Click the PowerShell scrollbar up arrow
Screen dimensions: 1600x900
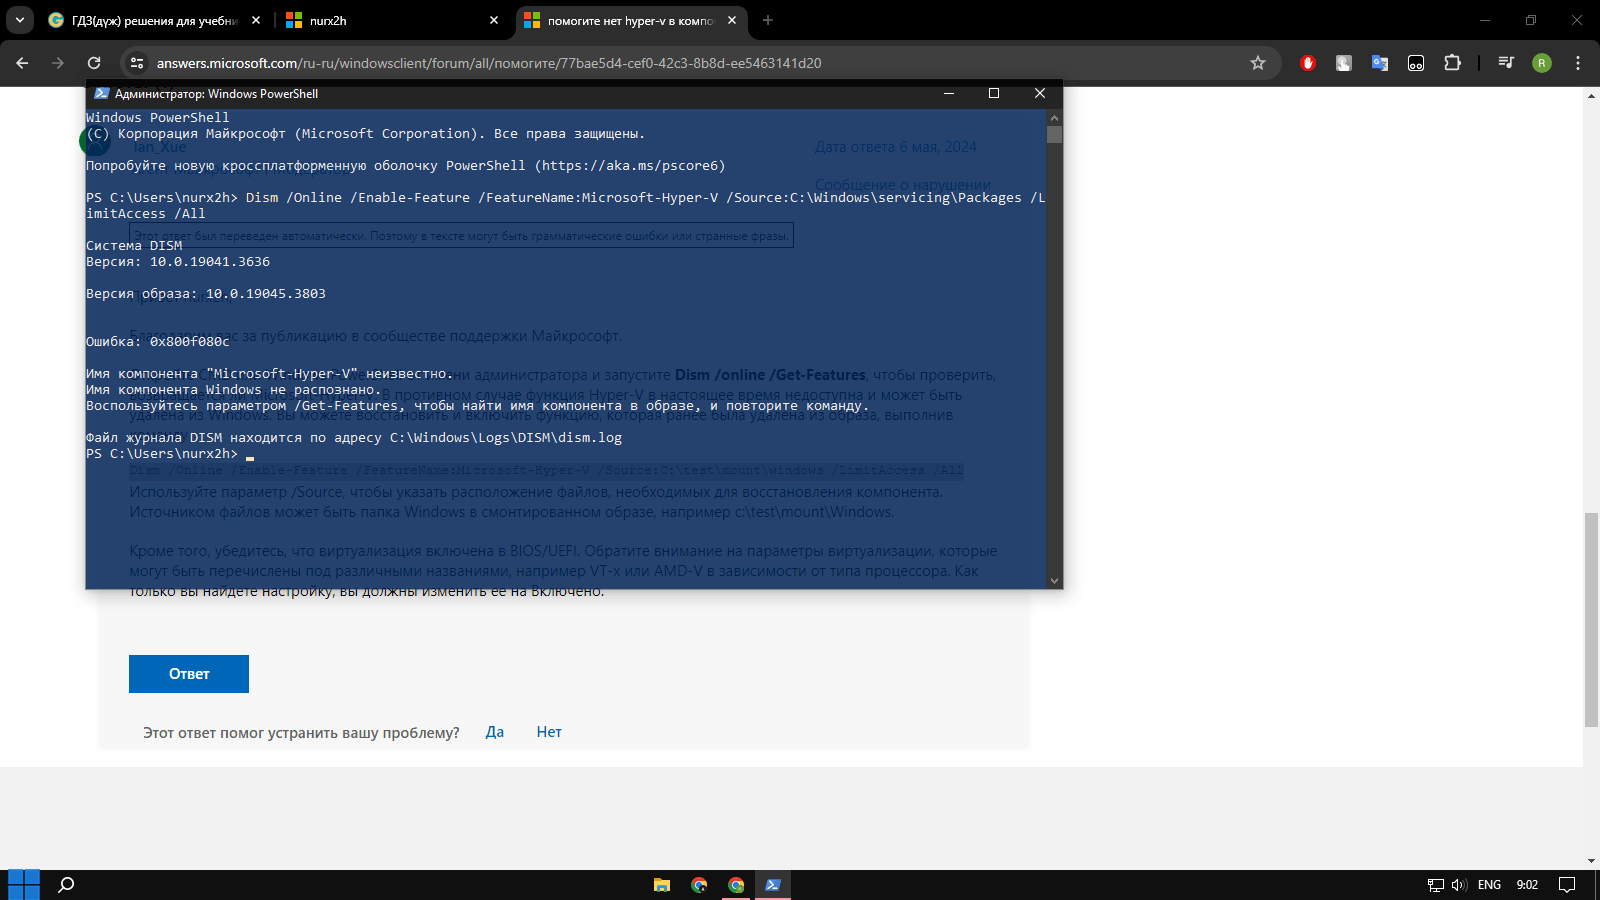(1054, 117)
